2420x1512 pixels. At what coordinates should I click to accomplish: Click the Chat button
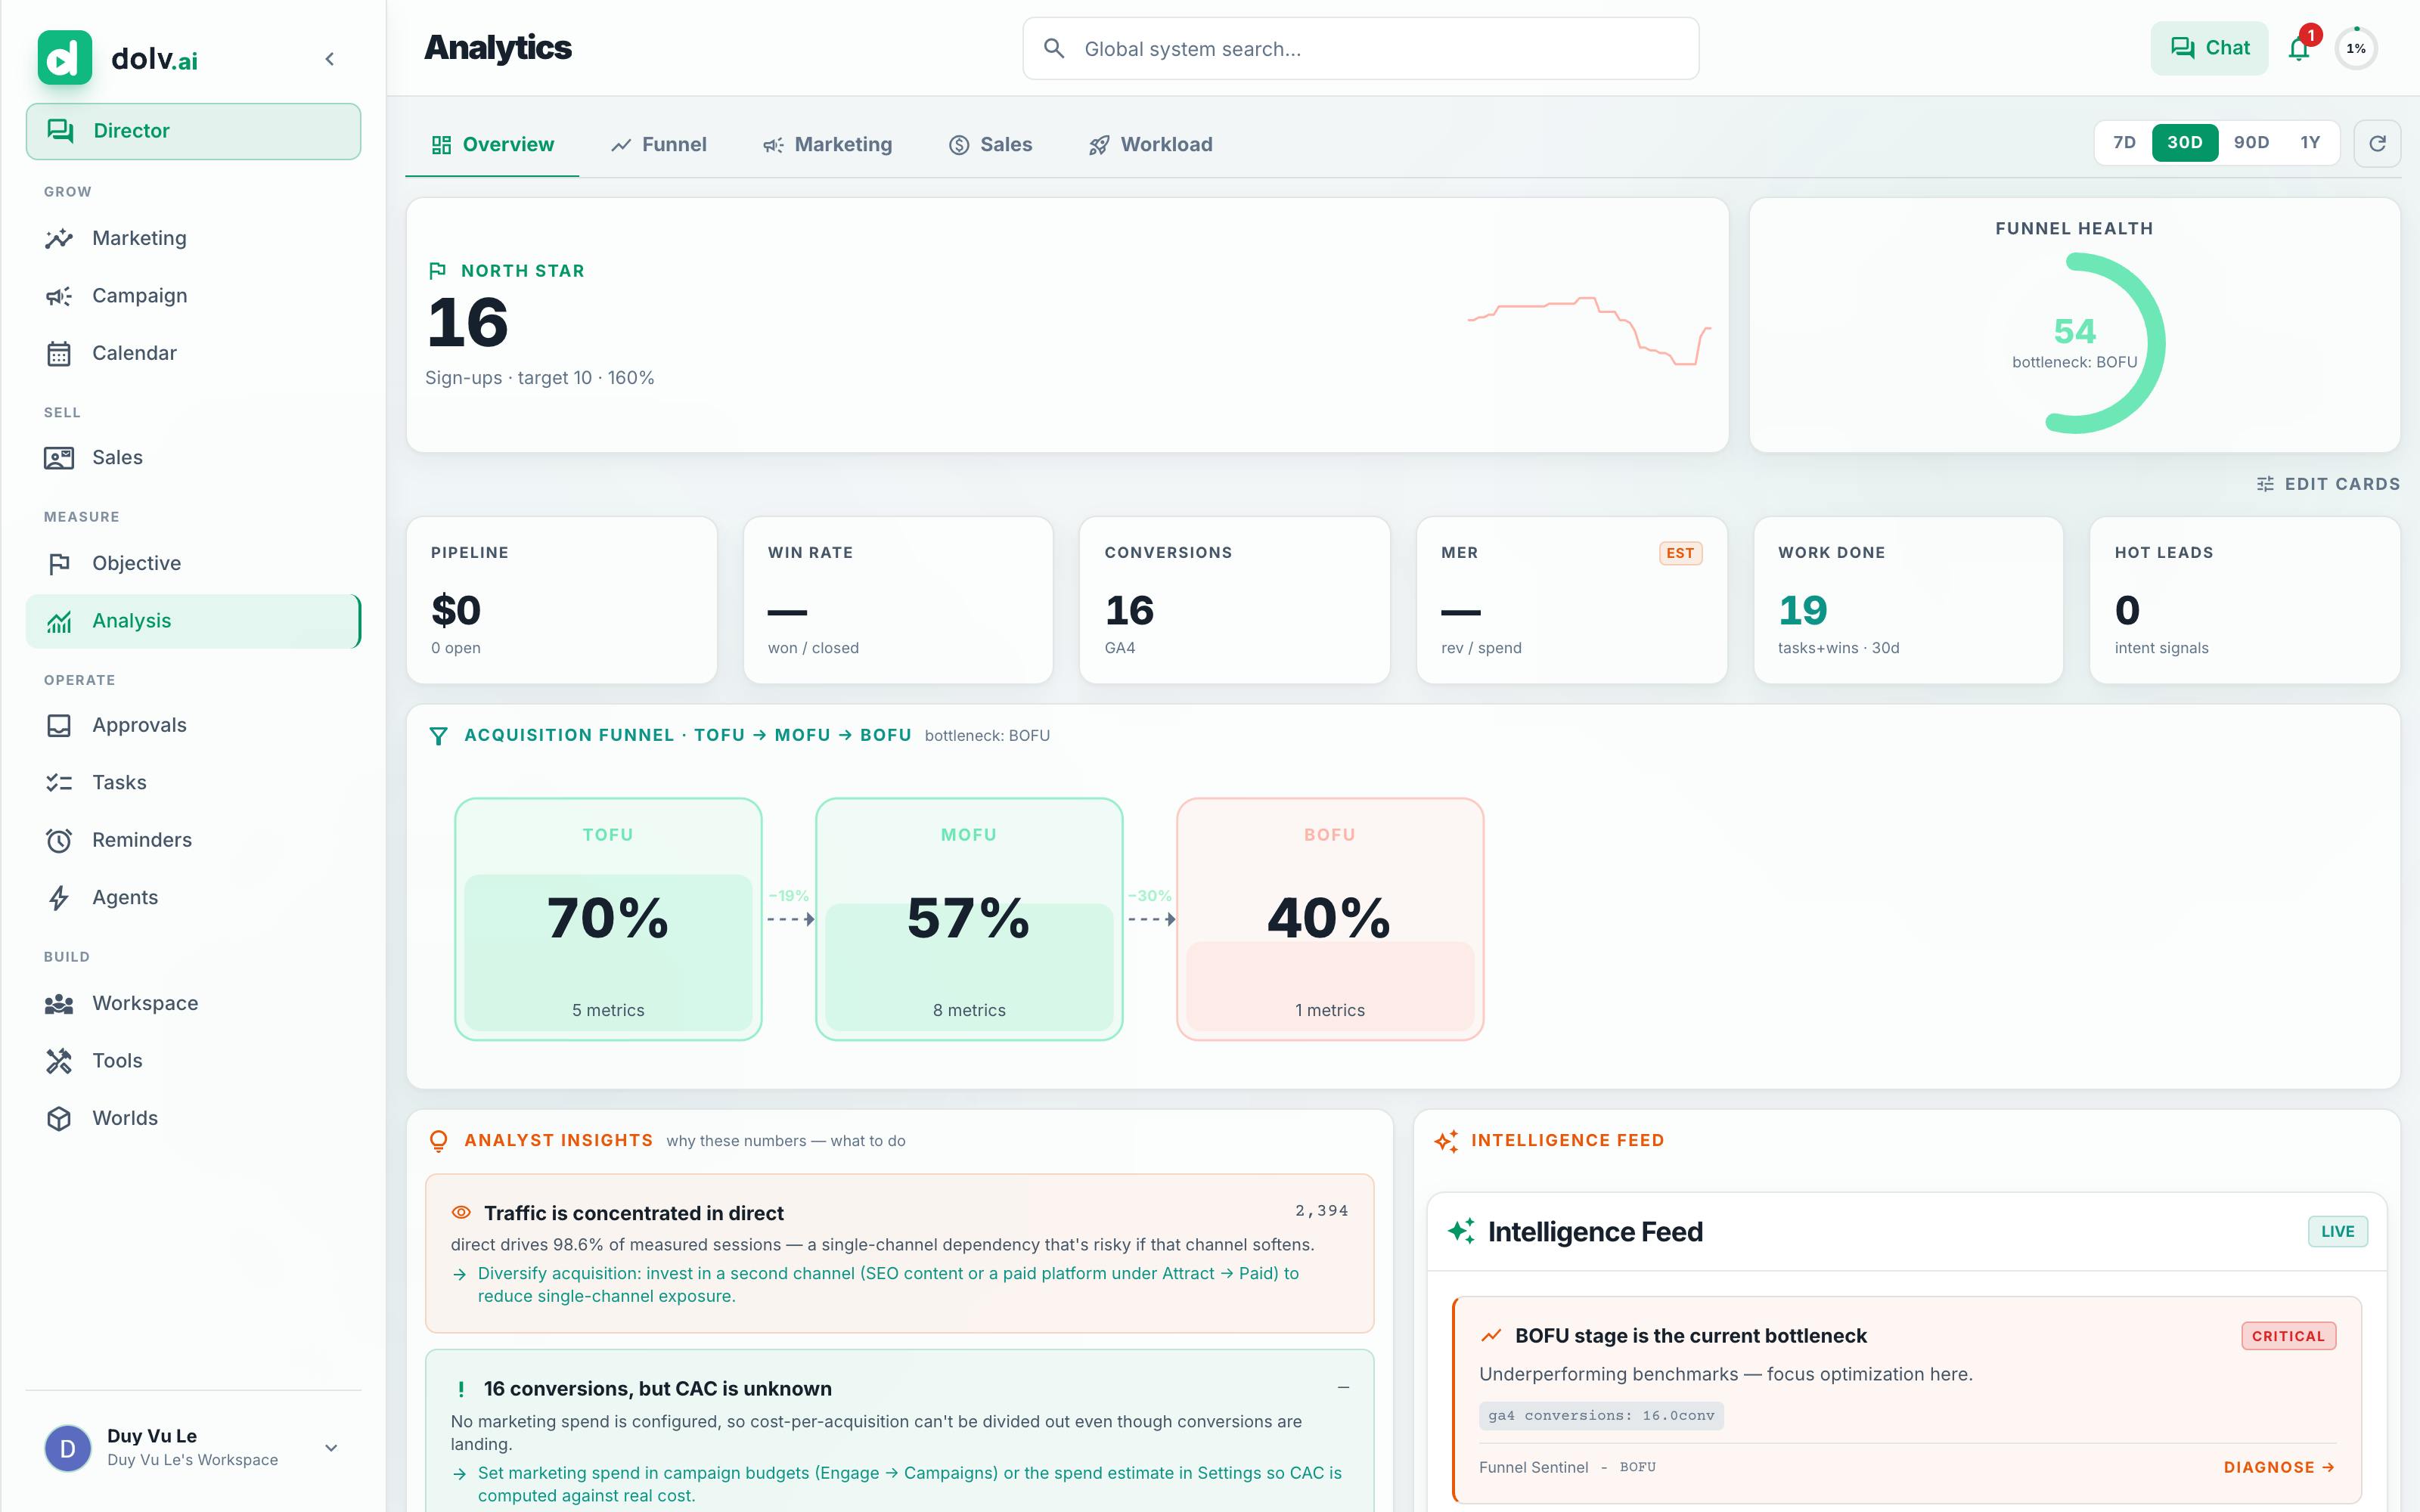point(2209,48)
